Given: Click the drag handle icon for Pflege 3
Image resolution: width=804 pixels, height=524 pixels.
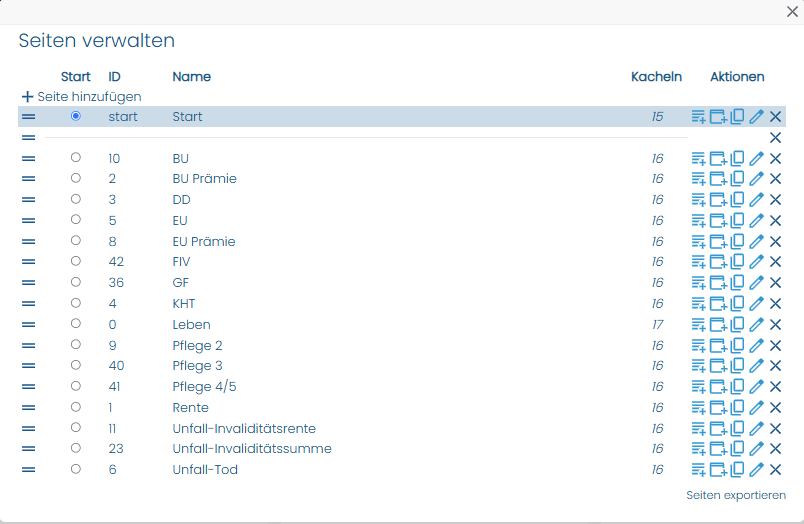Looking at the screenshot, I should pos(29,366).
